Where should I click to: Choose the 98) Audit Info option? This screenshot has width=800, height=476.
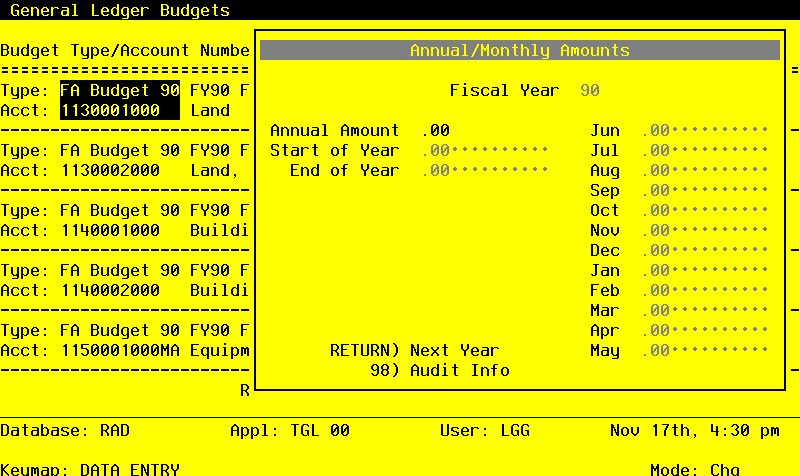(440, 370)
